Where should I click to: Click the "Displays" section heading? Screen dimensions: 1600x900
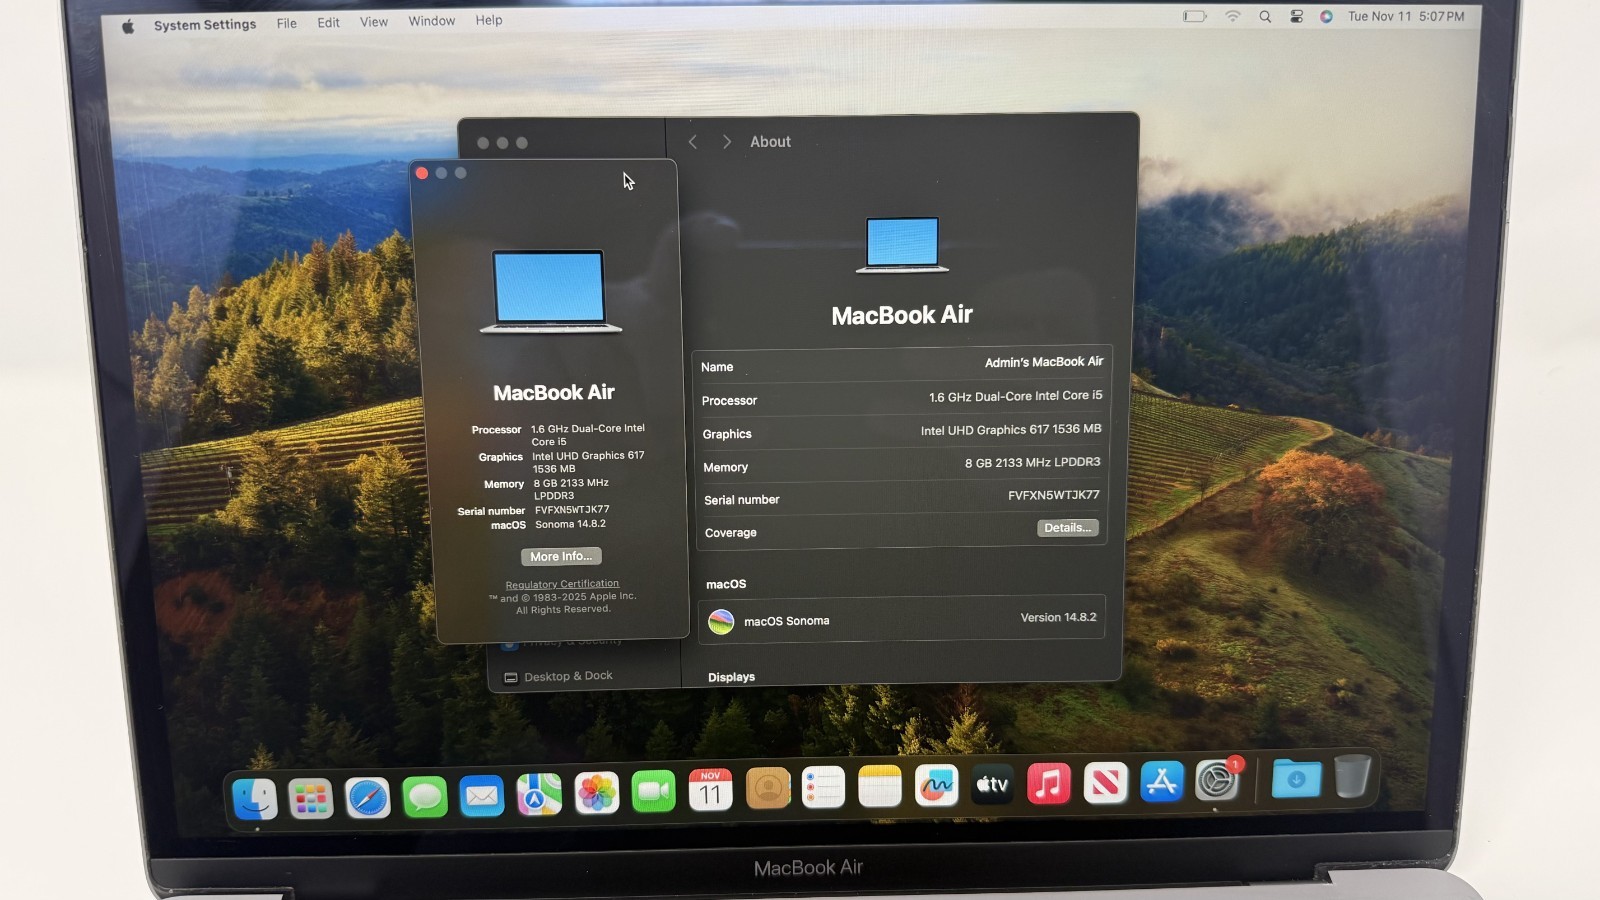[x=731, y=677]
